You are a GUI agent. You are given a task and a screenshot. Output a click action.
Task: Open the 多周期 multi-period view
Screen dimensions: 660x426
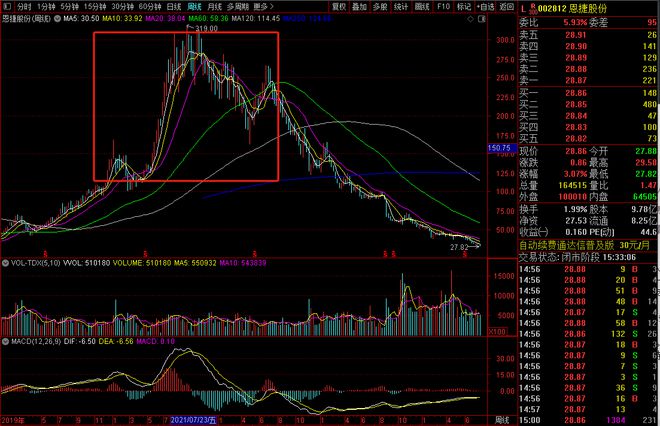pyautogui.click(x=238, y=7)
